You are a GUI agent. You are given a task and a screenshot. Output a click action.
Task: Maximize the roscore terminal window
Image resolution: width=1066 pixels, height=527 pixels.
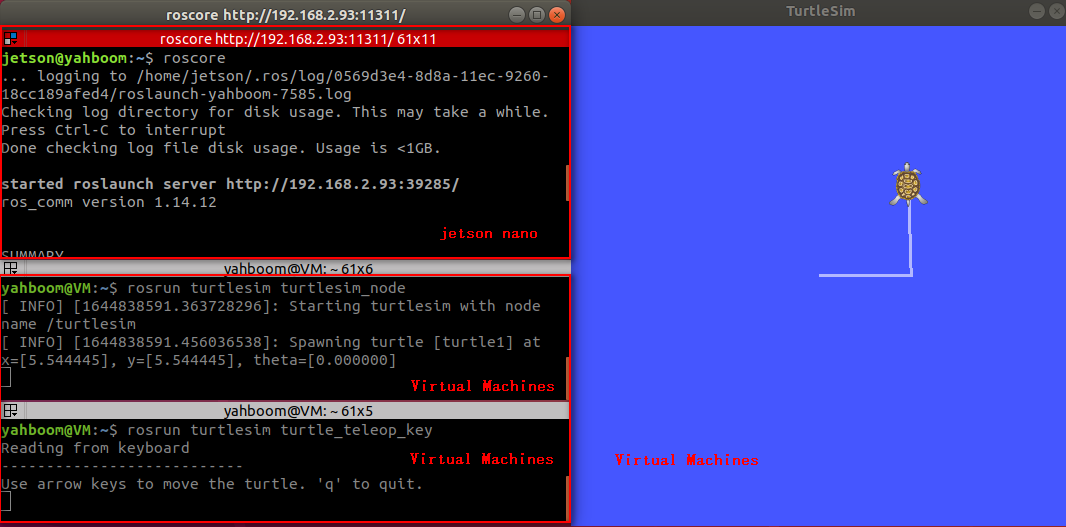point(536,14)
